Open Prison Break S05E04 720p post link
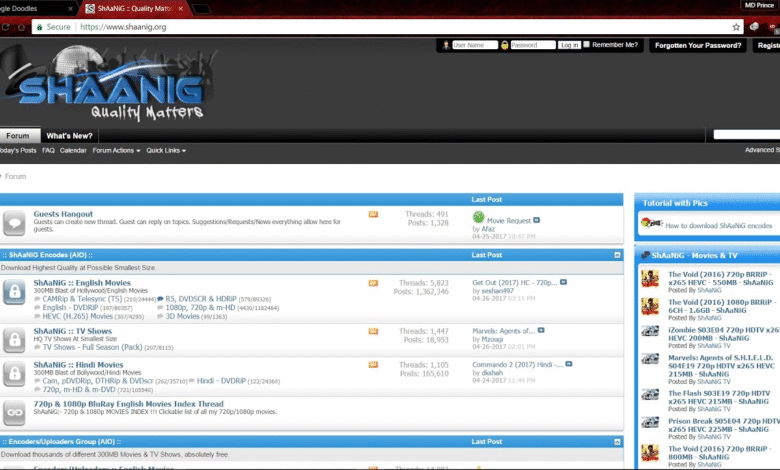Viewport: 780px width, 470px height. tap(724, 425)
